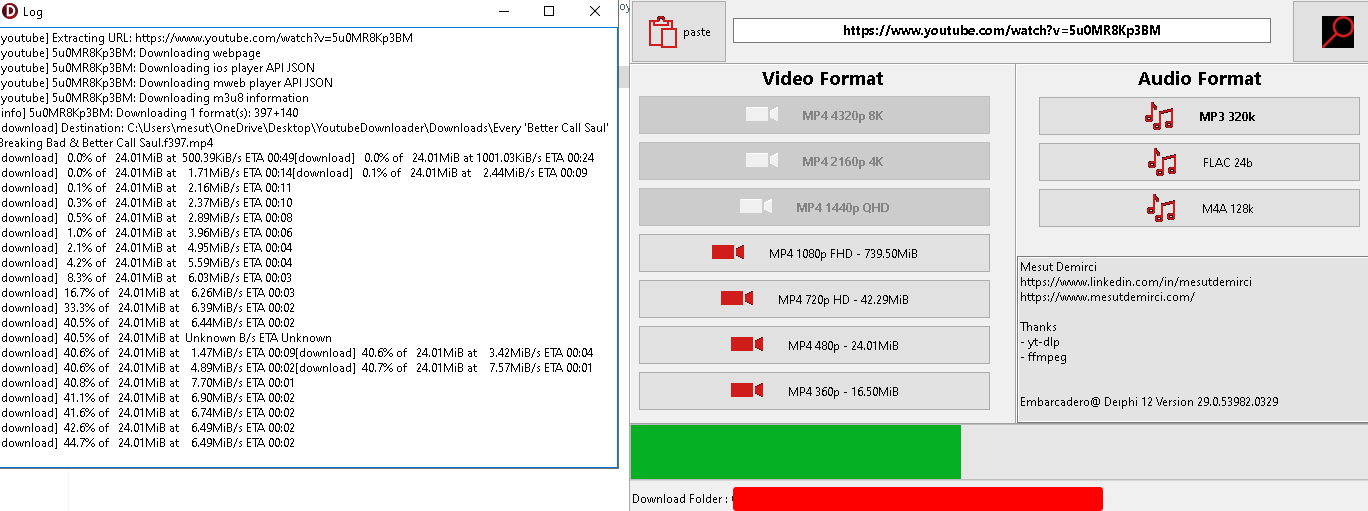
Task: Click music note icon on FLAC 24b
Action: pos(1162,162)
